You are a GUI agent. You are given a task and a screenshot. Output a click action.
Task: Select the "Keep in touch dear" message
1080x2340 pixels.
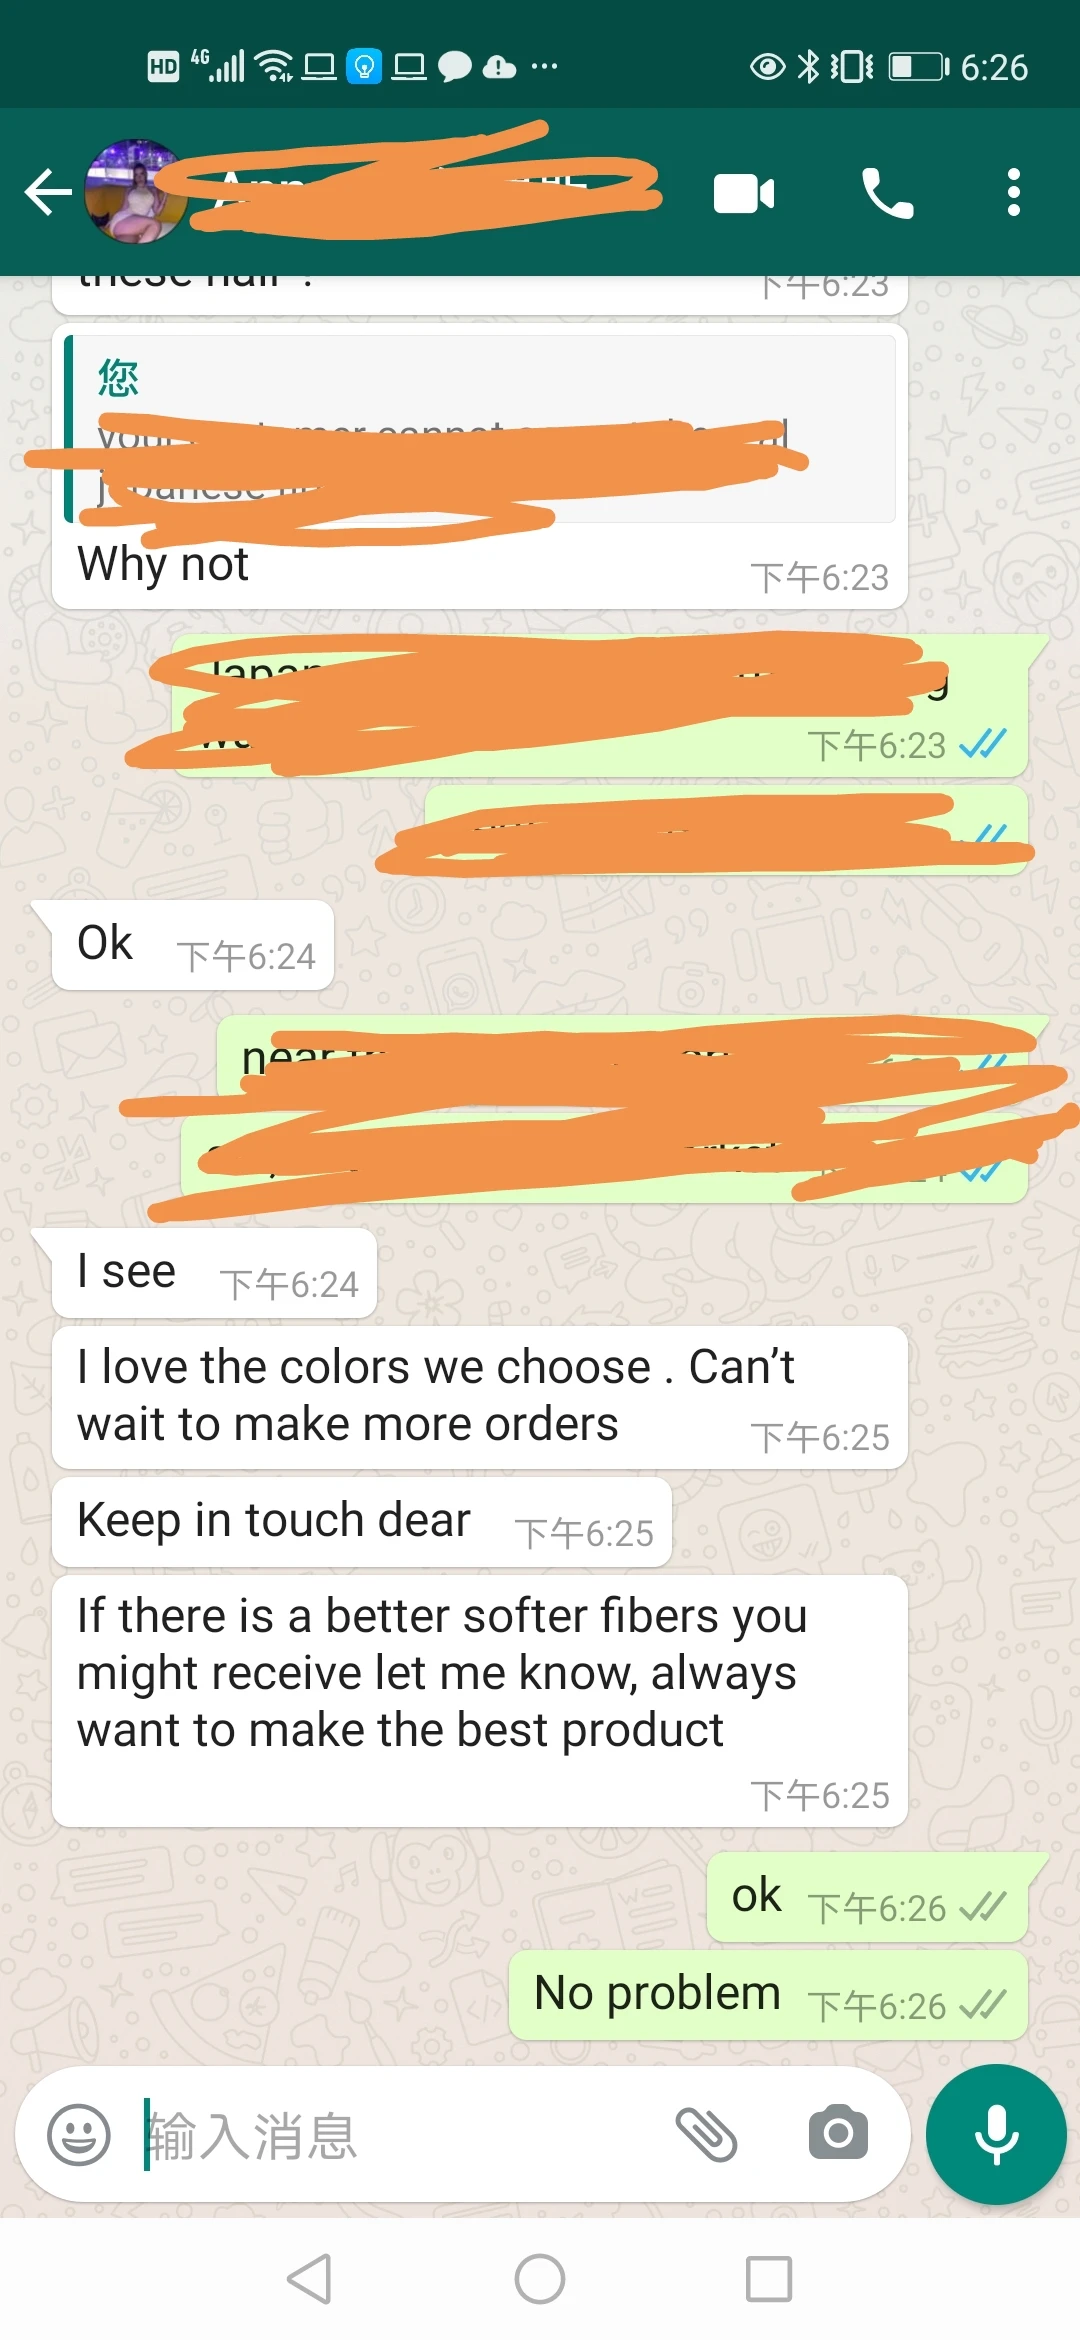pos(362,1522)
